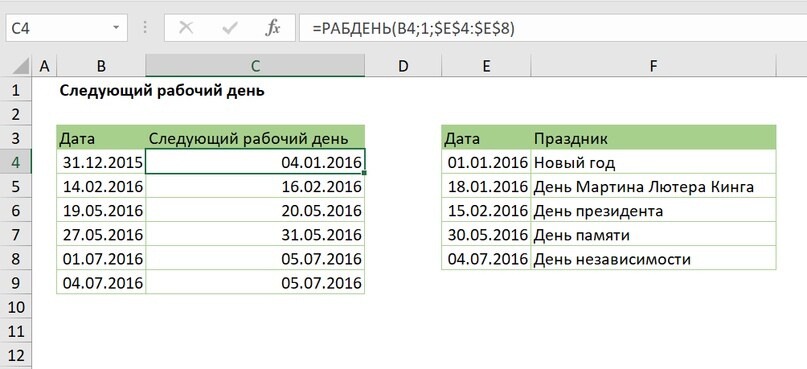Image resolution: width=807 pixels, height=369 pixels.
Task: Open the Name Box dropdown arrow
Action: click(x=116, y=29)
